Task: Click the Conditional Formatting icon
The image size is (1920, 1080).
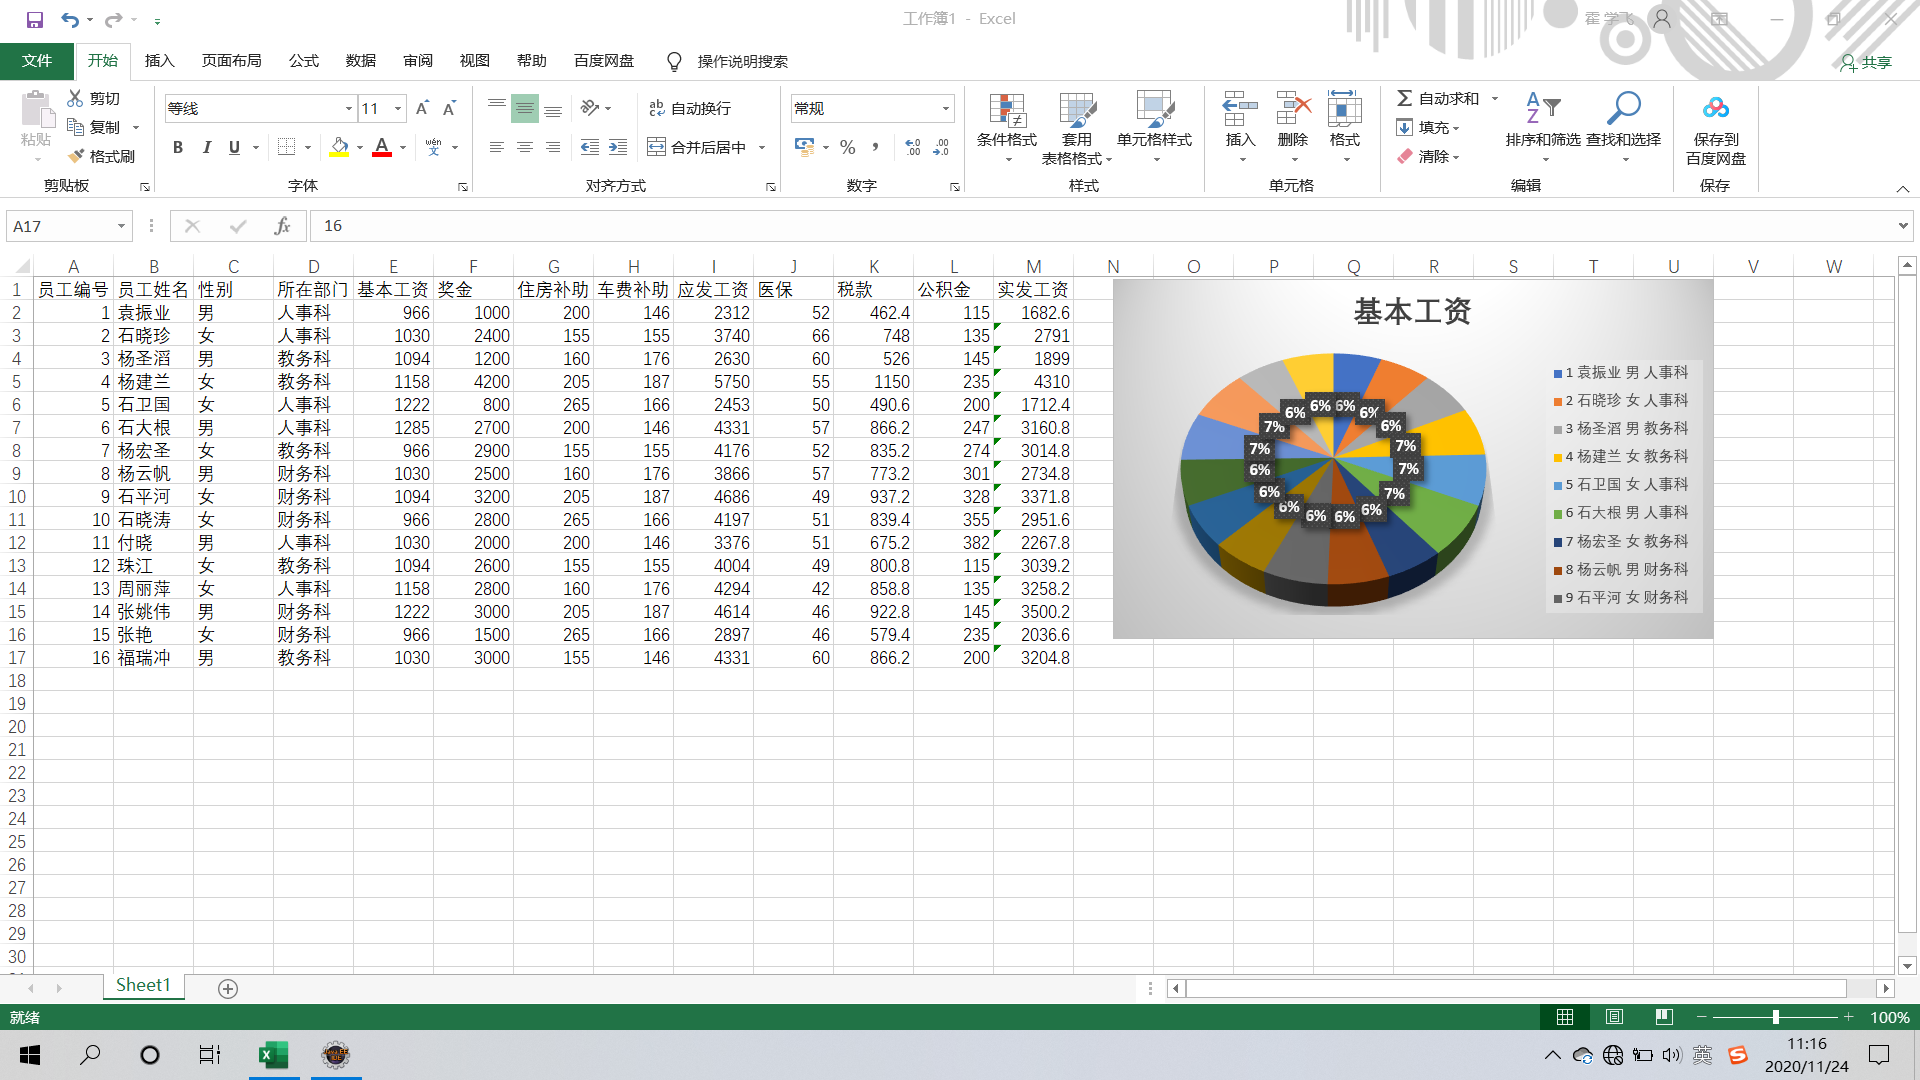Action: coord(1007,110)
